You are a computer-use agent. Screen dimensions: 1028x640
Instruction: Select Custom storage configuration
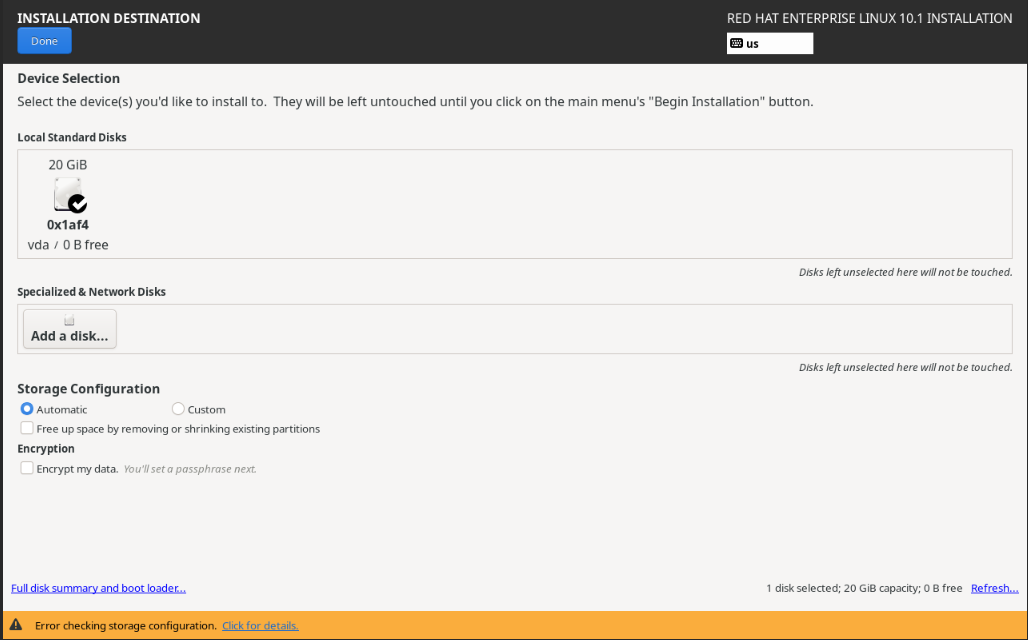click(178, 409)
